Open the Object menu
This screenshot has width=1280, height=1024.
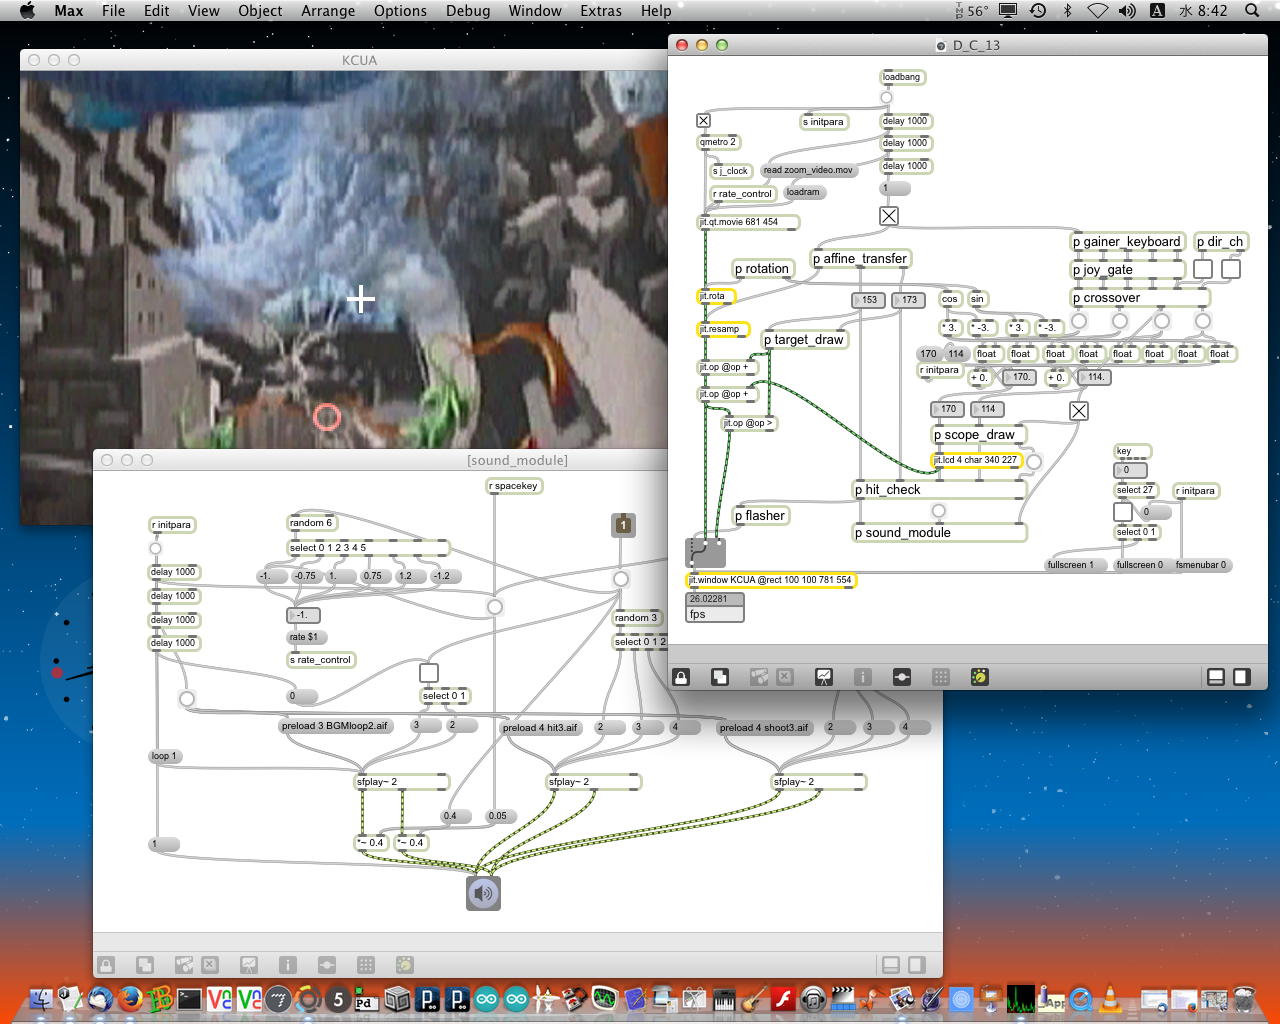(x=260, y=11)
